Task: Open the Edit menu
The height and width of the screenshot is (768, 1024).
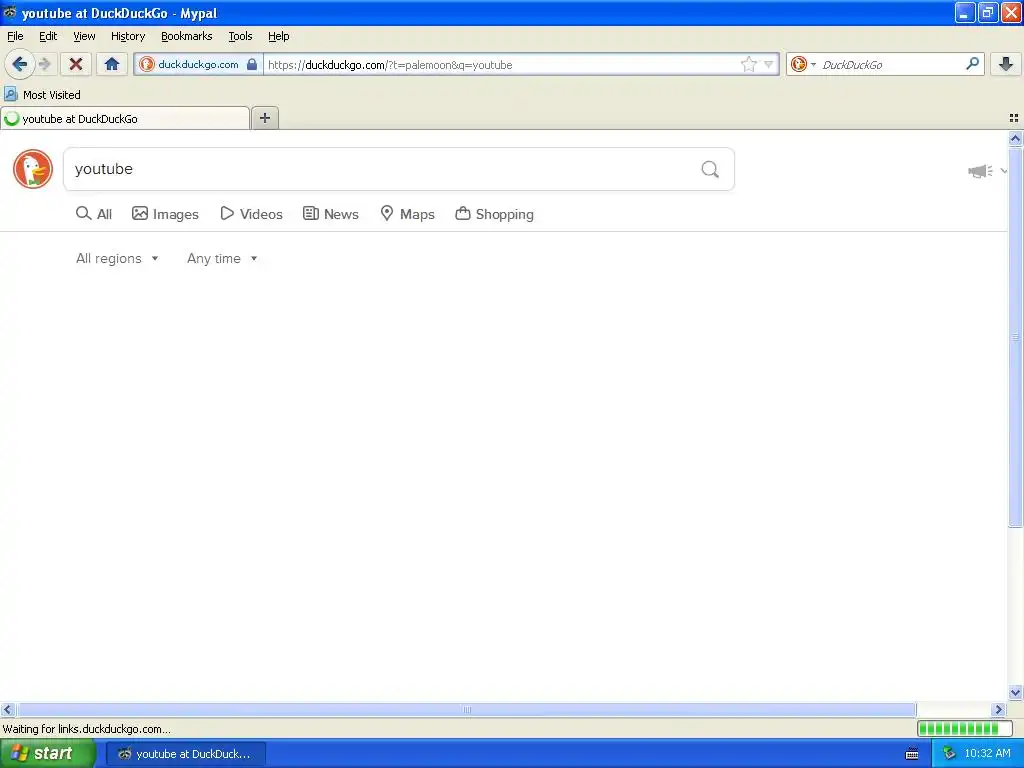Action: click(48, 36)
